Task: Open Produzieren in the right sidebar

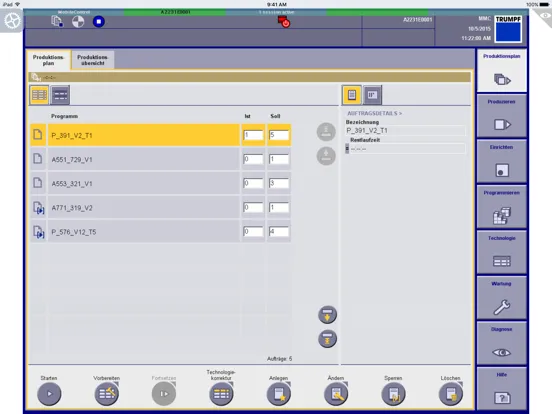Action: [x=502, y=116]
